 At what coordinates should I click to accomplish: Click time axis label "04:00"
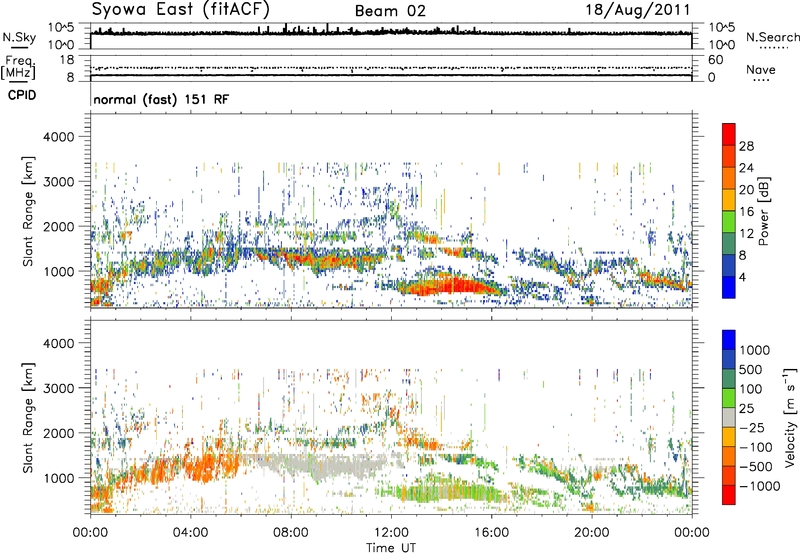tap(190, 533)
